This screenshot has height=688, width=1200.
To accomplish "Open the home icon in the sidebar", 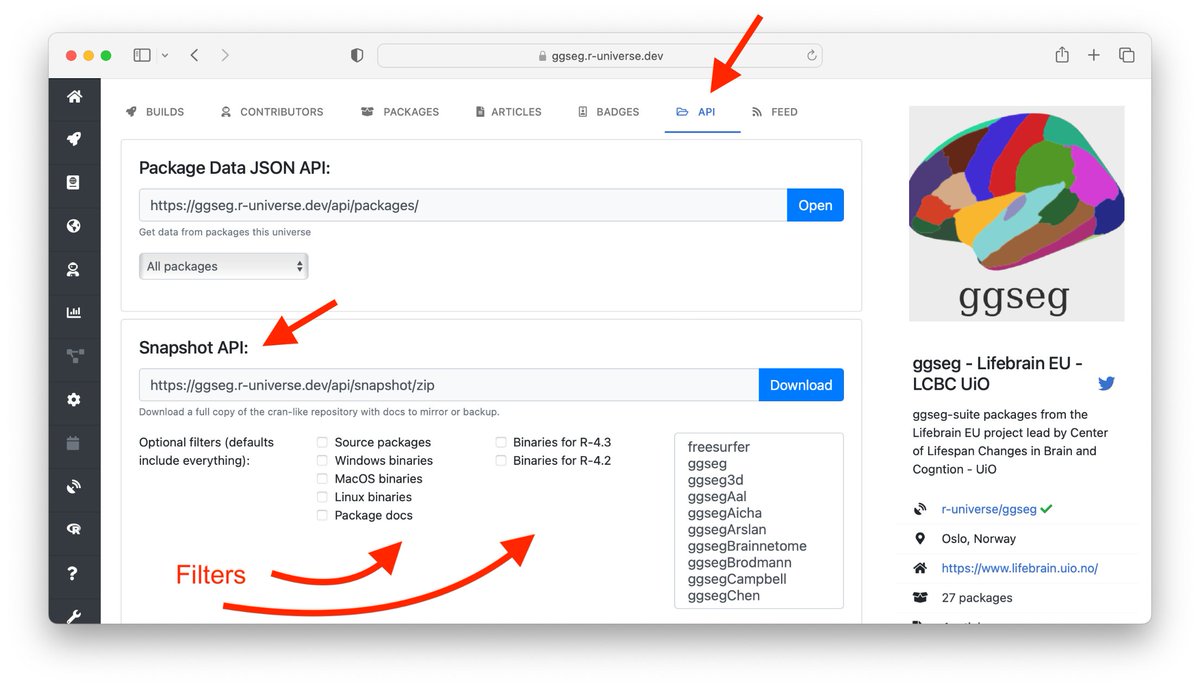I will coord(74,97).
